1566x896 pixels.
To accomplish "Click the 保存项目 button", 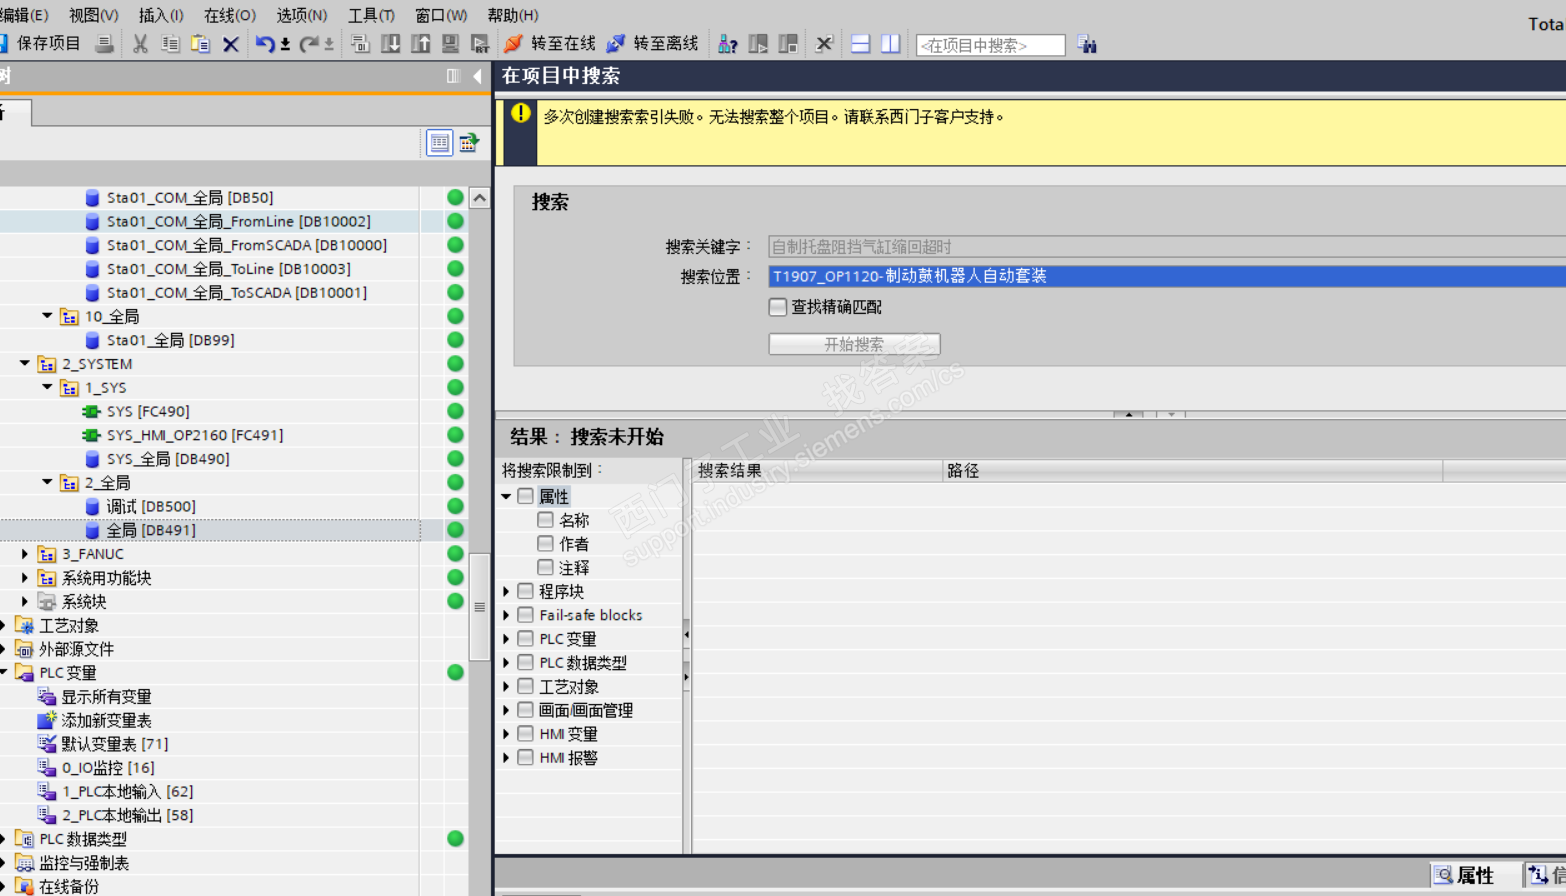I will coord(41,44).
